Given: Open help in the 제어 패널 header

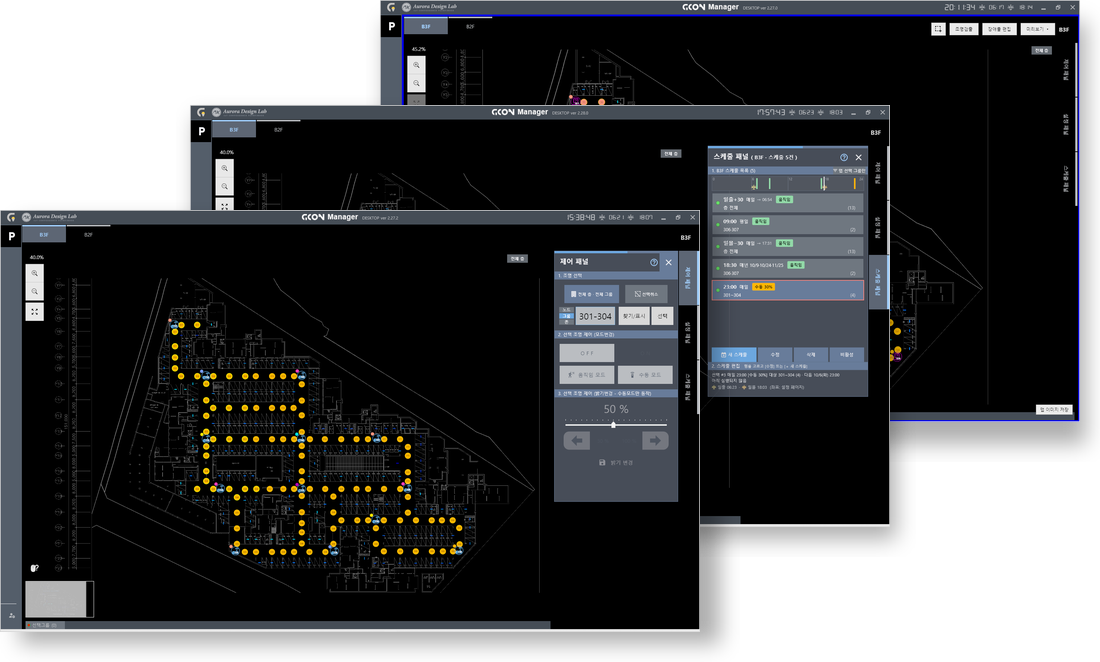Looking at the screenshot, I should pos(654,262).
